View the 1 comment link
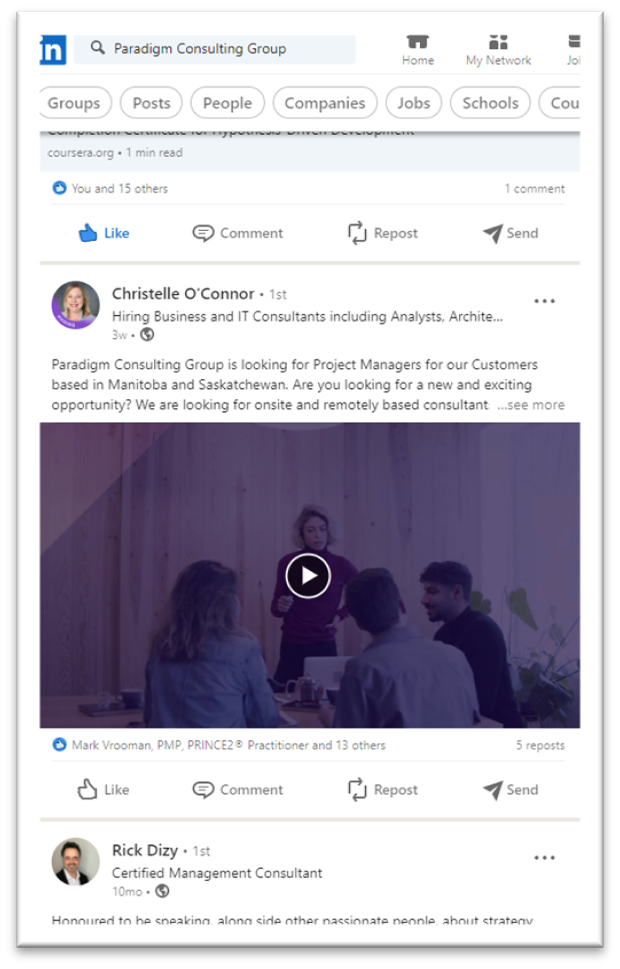620x969 pixels. [534, 188]
